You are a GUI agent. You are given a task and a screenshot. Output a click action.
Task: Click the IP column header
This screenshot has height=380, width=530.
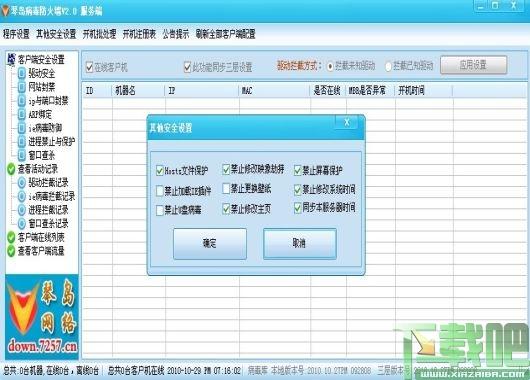pyautogui.click(x=202, y=91)
